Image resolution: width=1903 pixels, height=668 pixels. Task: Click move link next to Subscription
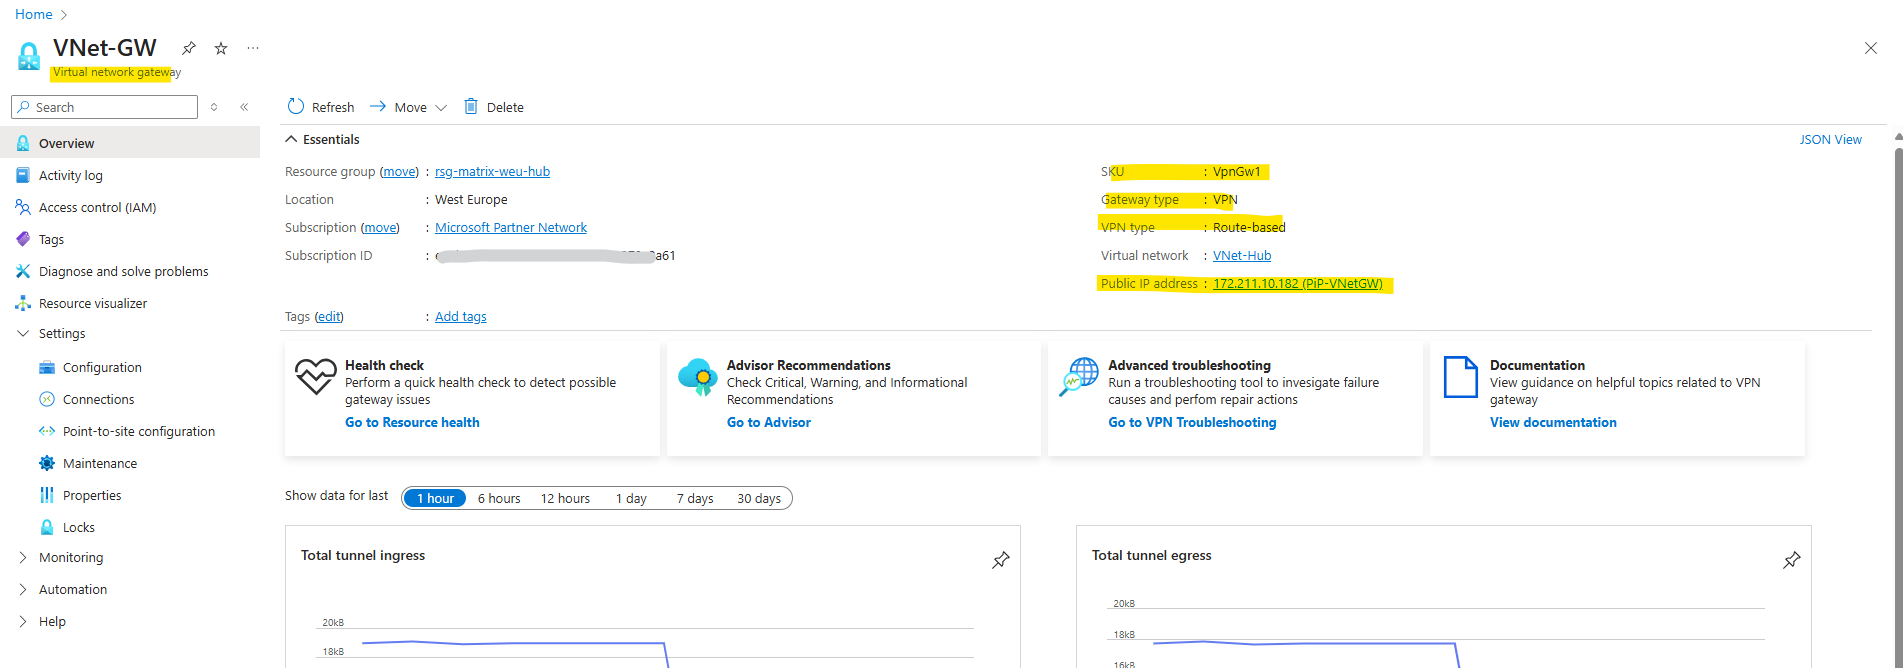pyautogui.click(x=380, y=227)
